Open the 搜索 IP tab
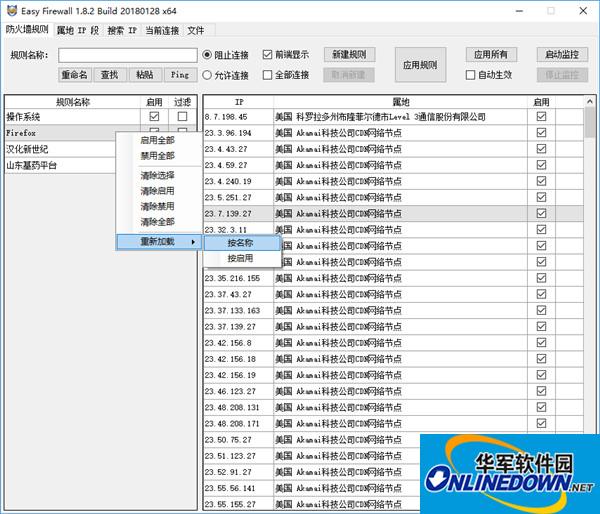The image size is (600, 514). (x=122, y=30)
